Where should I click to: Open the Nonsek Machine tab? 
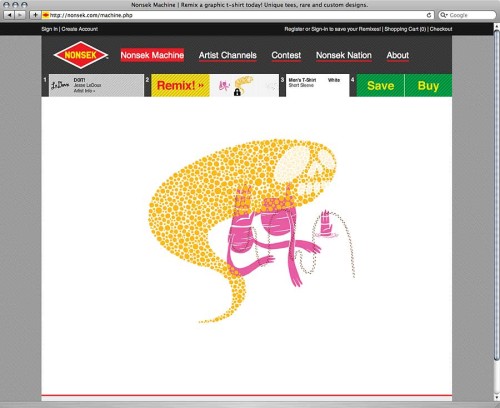[152, 55]
